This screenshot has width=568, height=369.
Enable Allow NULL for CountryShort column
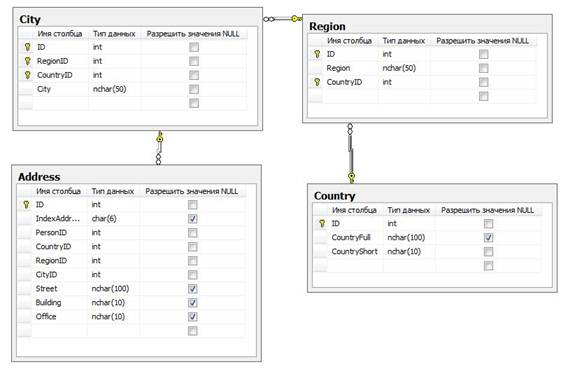[488, 252]
